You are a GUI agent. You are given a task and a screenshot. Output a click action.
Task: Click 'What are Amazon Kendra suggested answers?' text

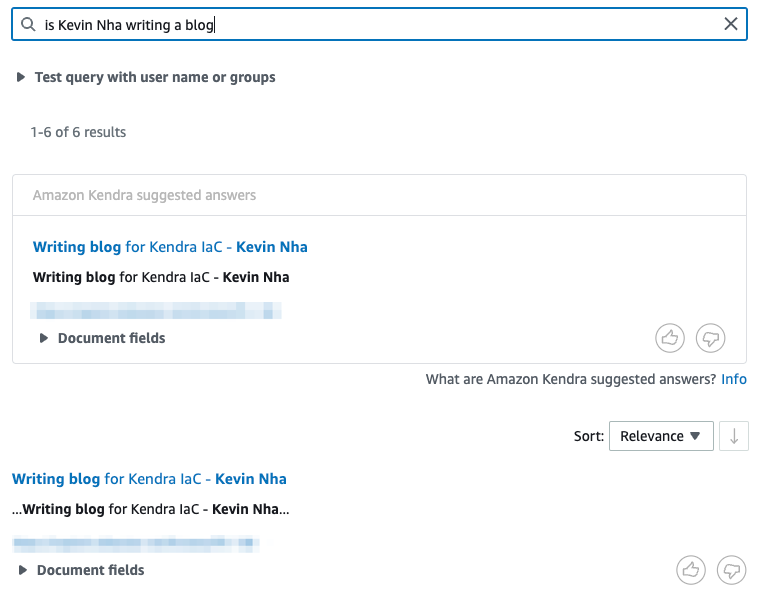click(x=571, y=379)
